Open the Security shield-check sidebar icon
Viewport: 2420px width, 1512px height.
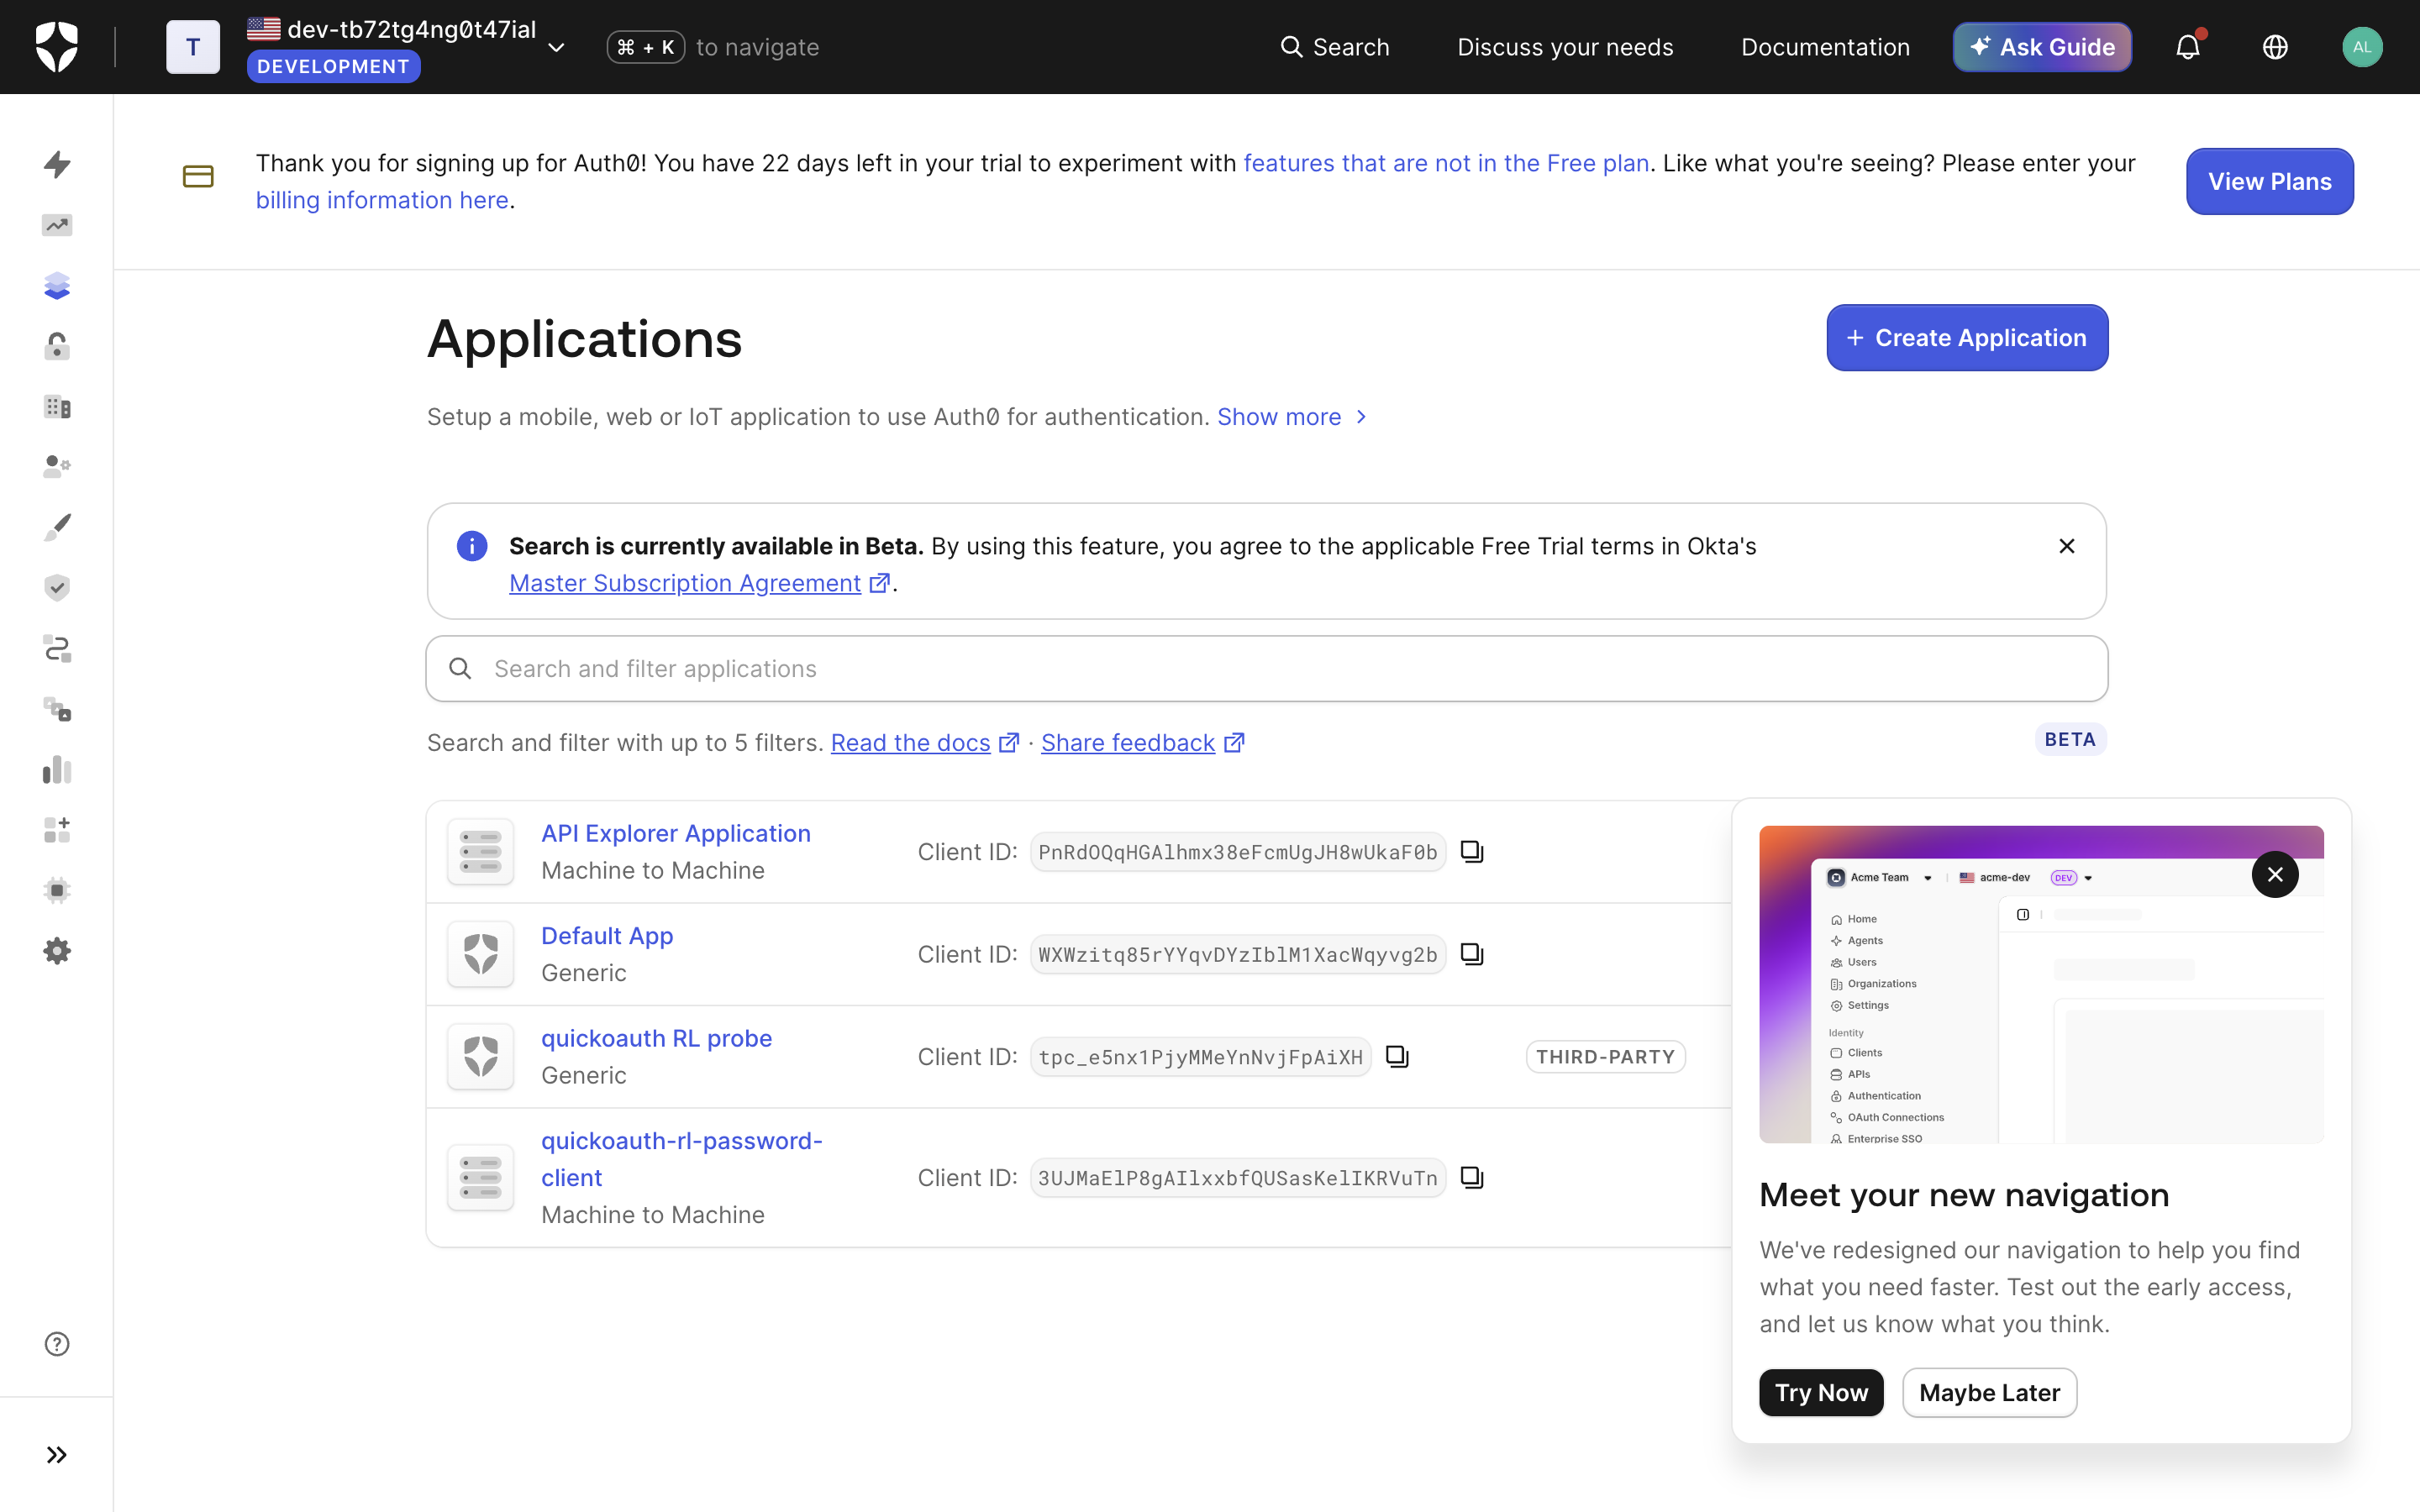[x=57, y=587]
